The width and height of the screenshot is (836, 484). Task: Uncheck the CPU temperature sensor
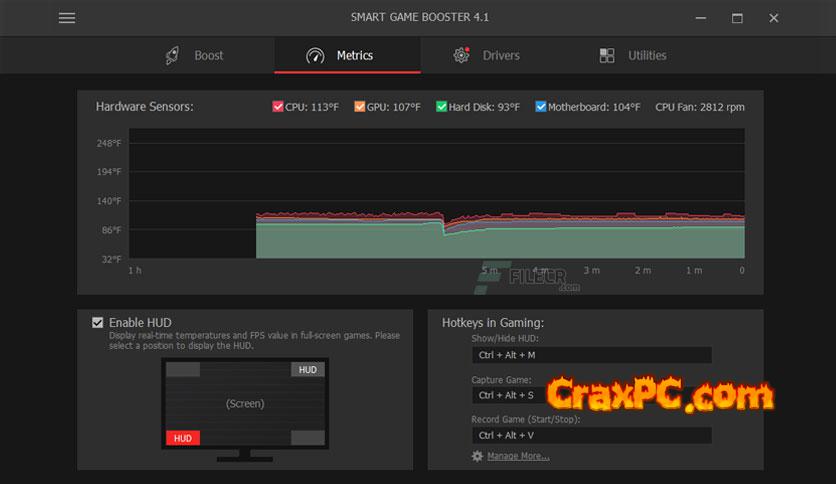click(x=278, y=107)
